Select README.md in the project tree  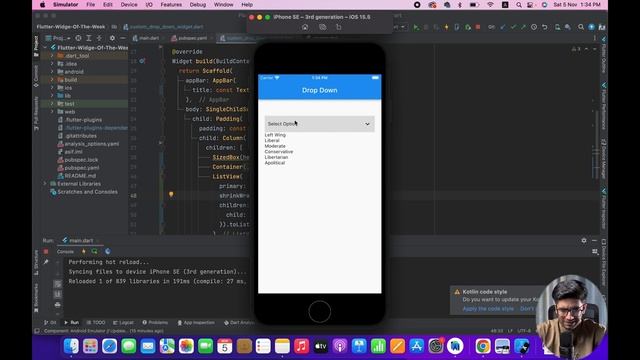(80, 176)
